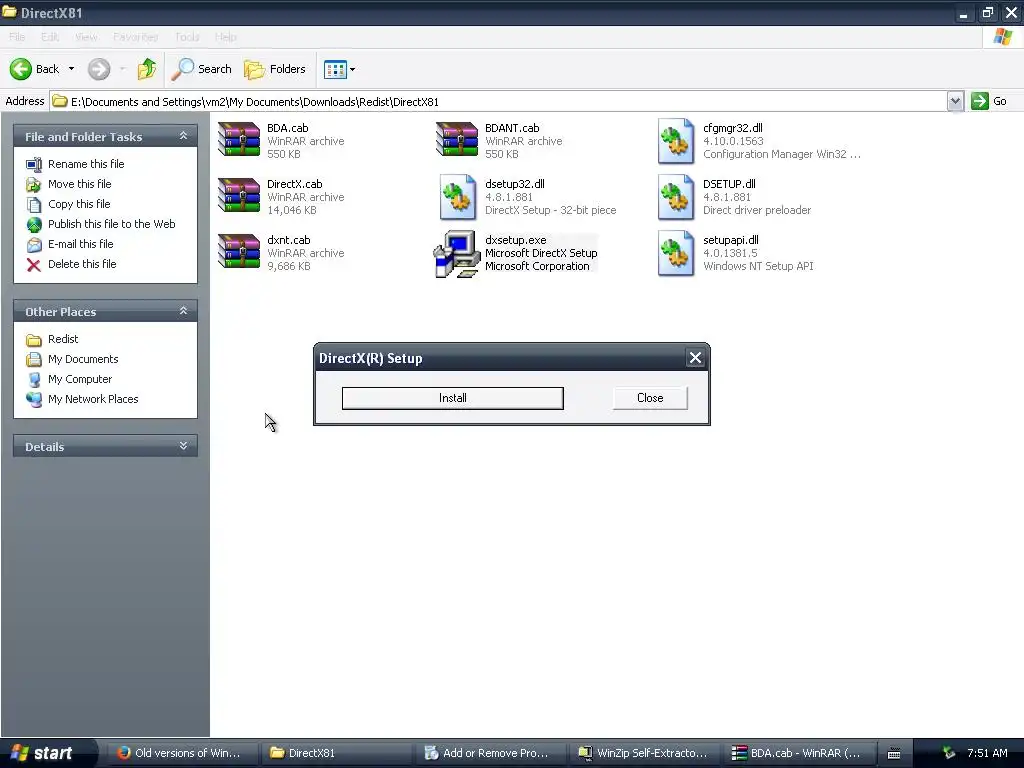Click the Close button in DirectX Setup dialog
The width and height of the screenshot is (1024, 768).
(650, 398)
